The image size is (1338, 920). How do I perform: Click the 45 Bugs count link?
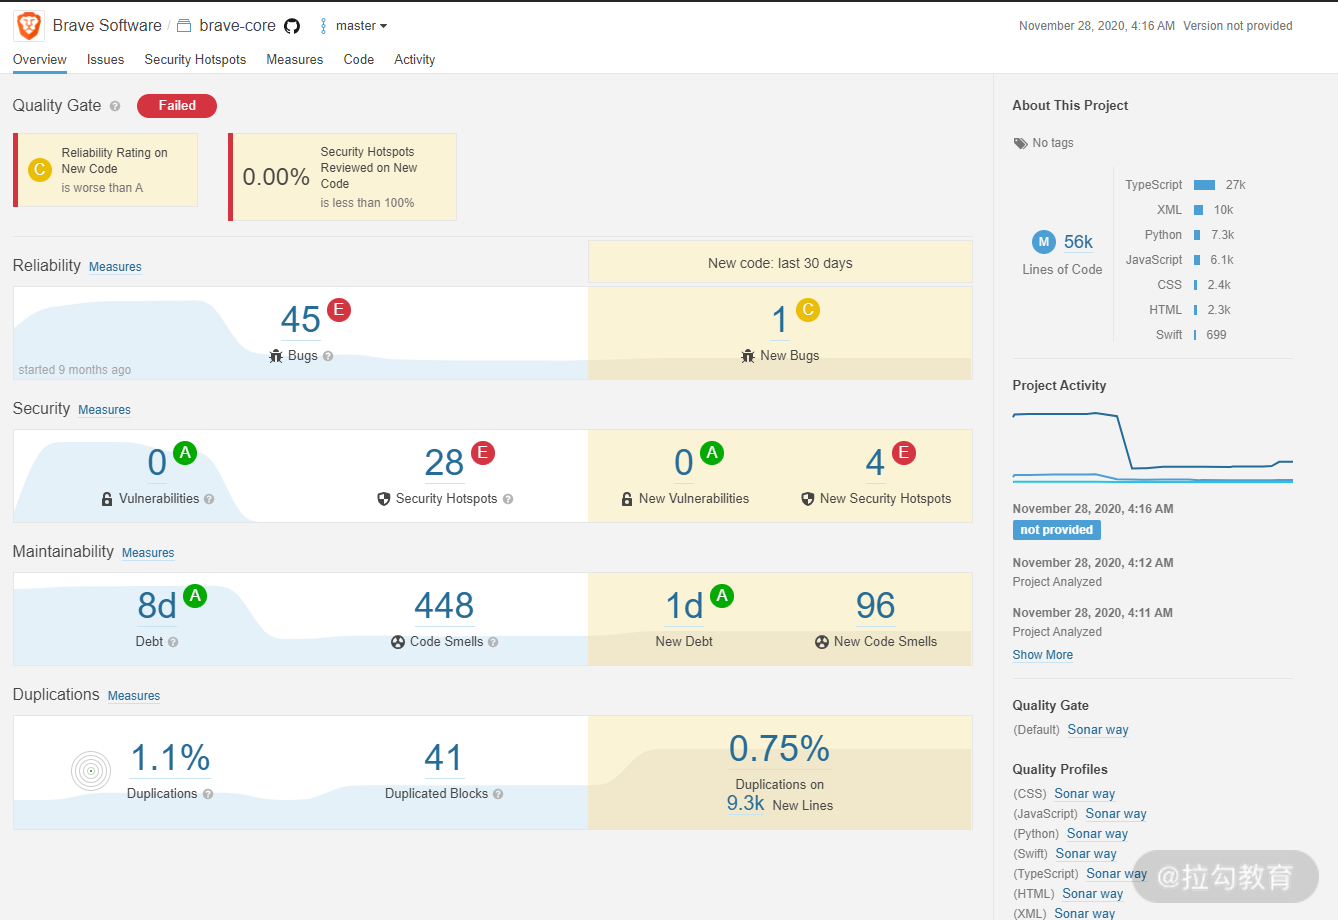[300, 320]
